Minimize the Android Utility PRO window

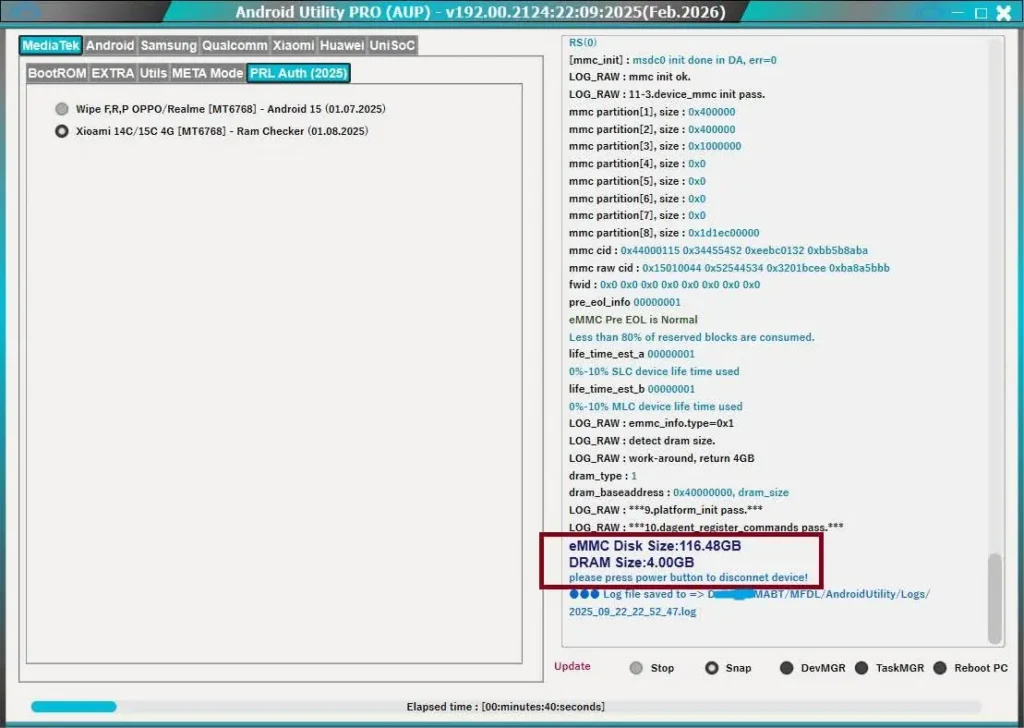click(959, 13)
